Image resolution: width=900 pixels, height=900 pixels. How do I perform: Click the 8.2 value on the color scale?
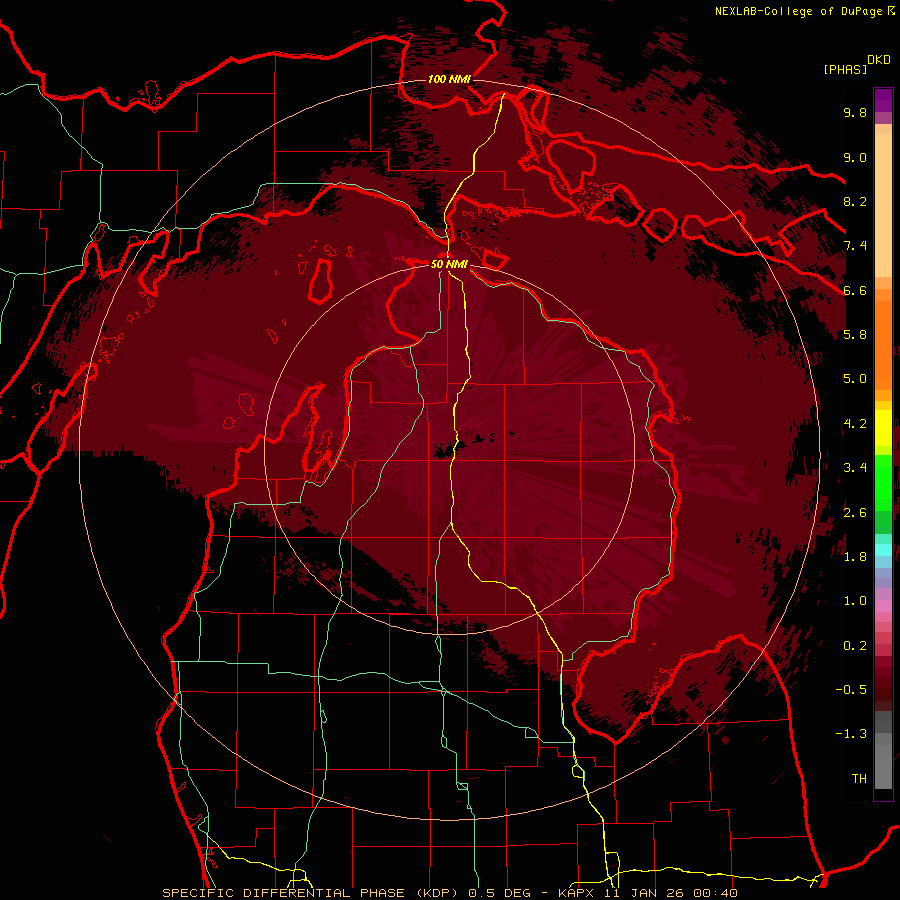(855, 201)
